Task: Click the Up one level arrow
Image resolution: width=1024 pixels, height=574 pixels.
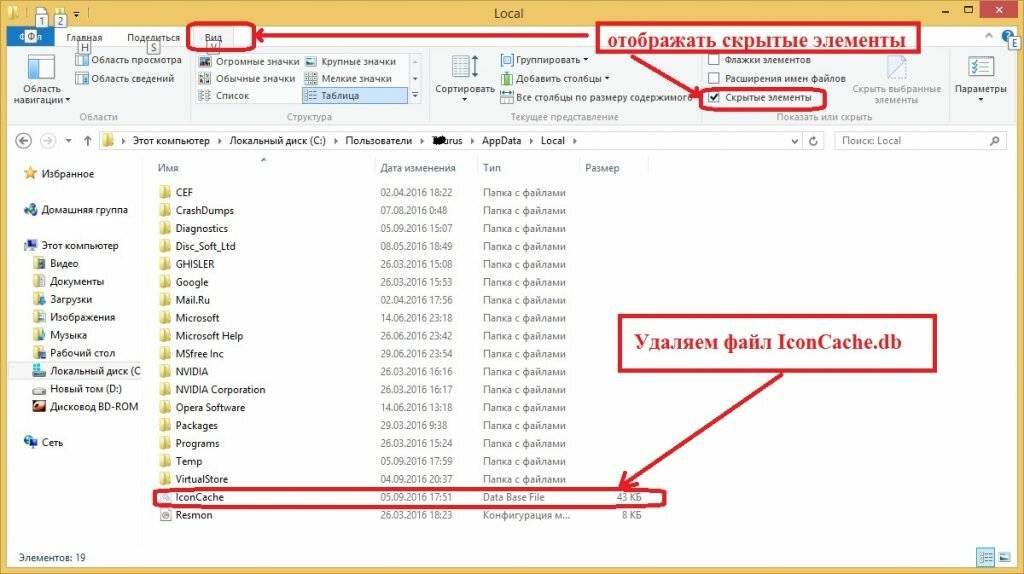Action: [88, 141]
